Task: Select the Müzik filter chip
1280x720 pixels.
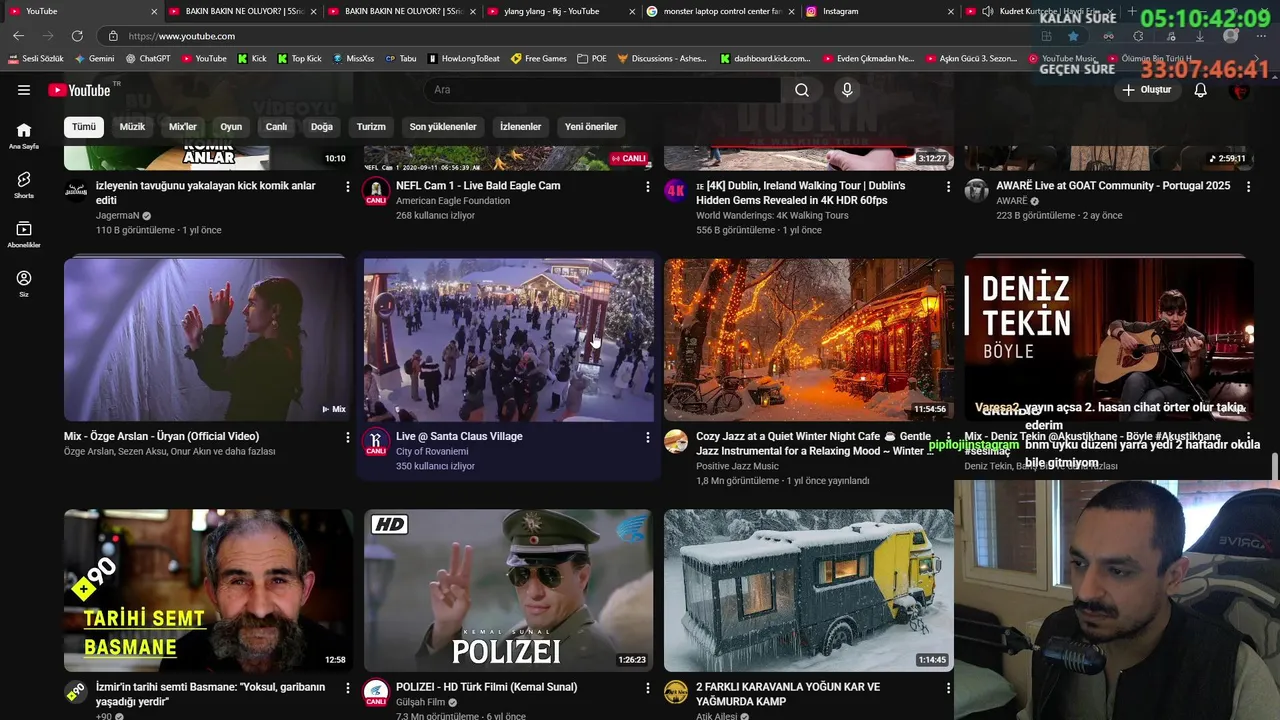Action: [132, 127]
